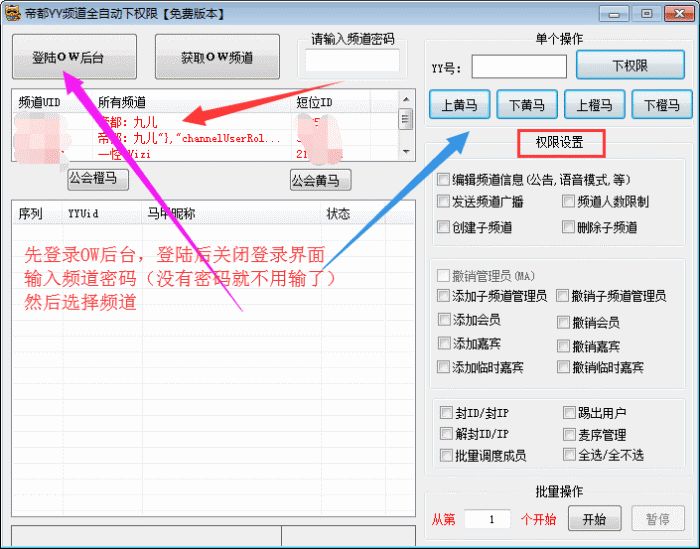Click the 登陆OW后台 button

(x=75, y=57)
